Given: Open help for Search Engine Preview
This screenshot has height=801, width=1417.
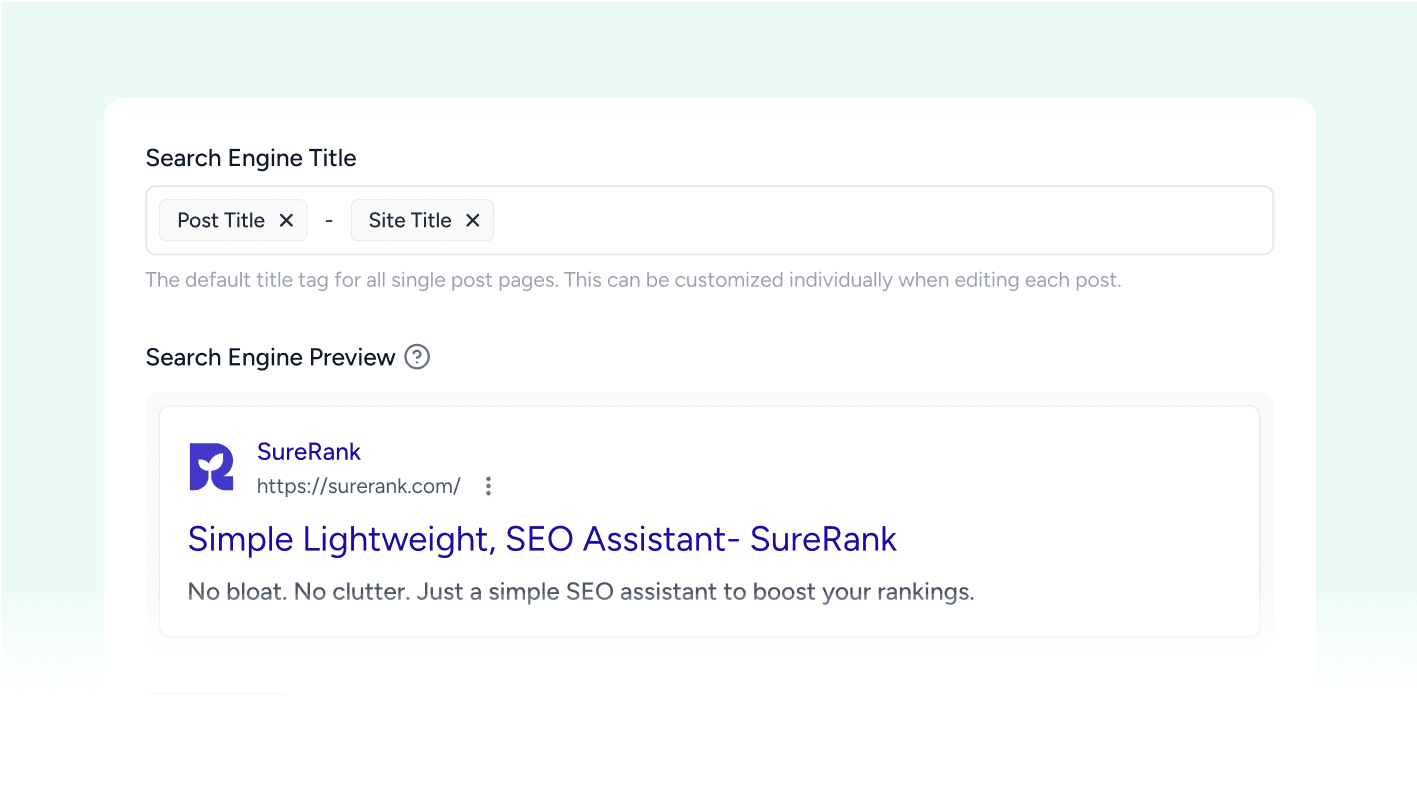Looking at the screenshot, I should 417,357.
